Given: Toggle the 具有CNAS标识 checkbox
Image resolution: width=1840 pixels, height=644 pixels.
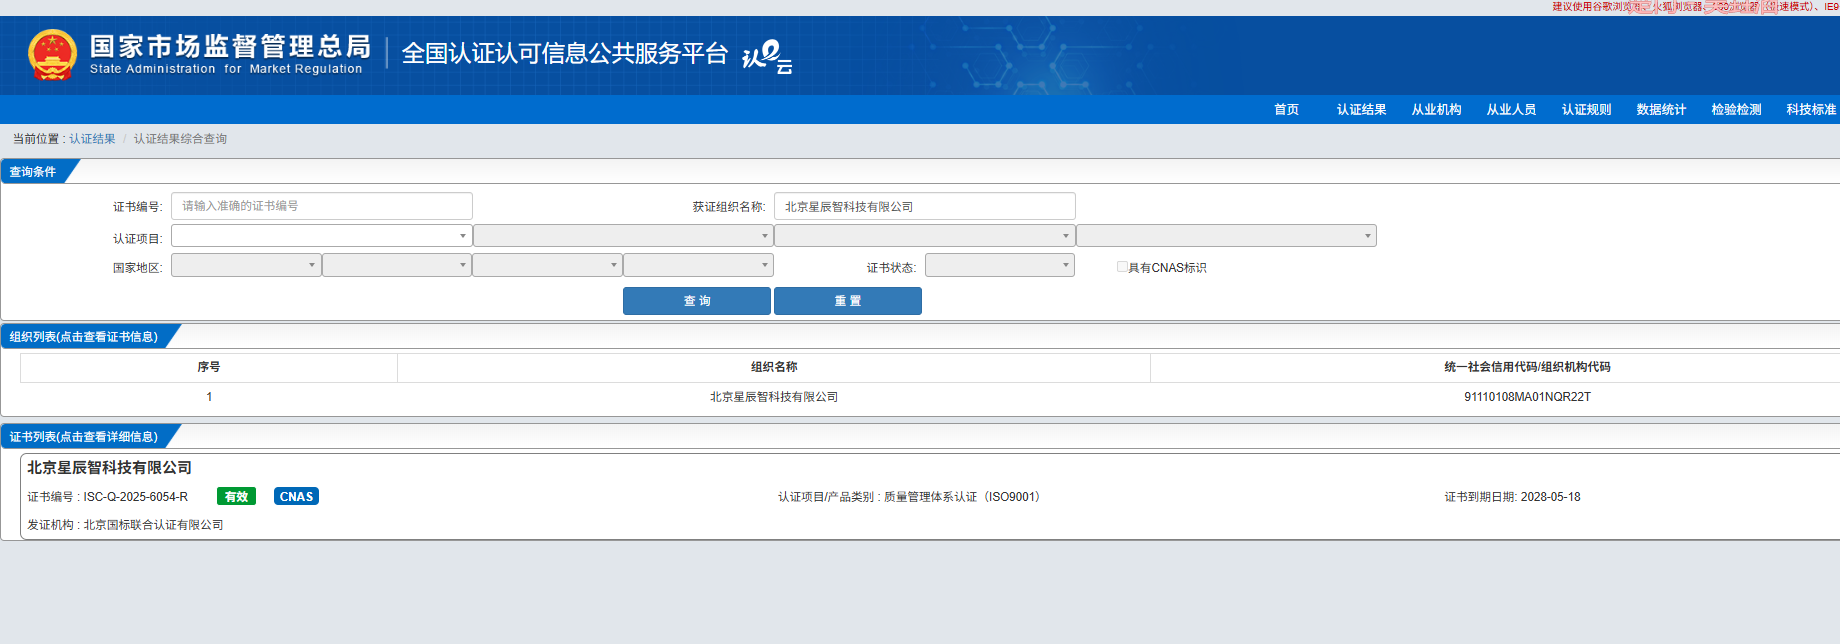Looking at the screenshot, I should pyautogui.click(x=1122, y=267).
